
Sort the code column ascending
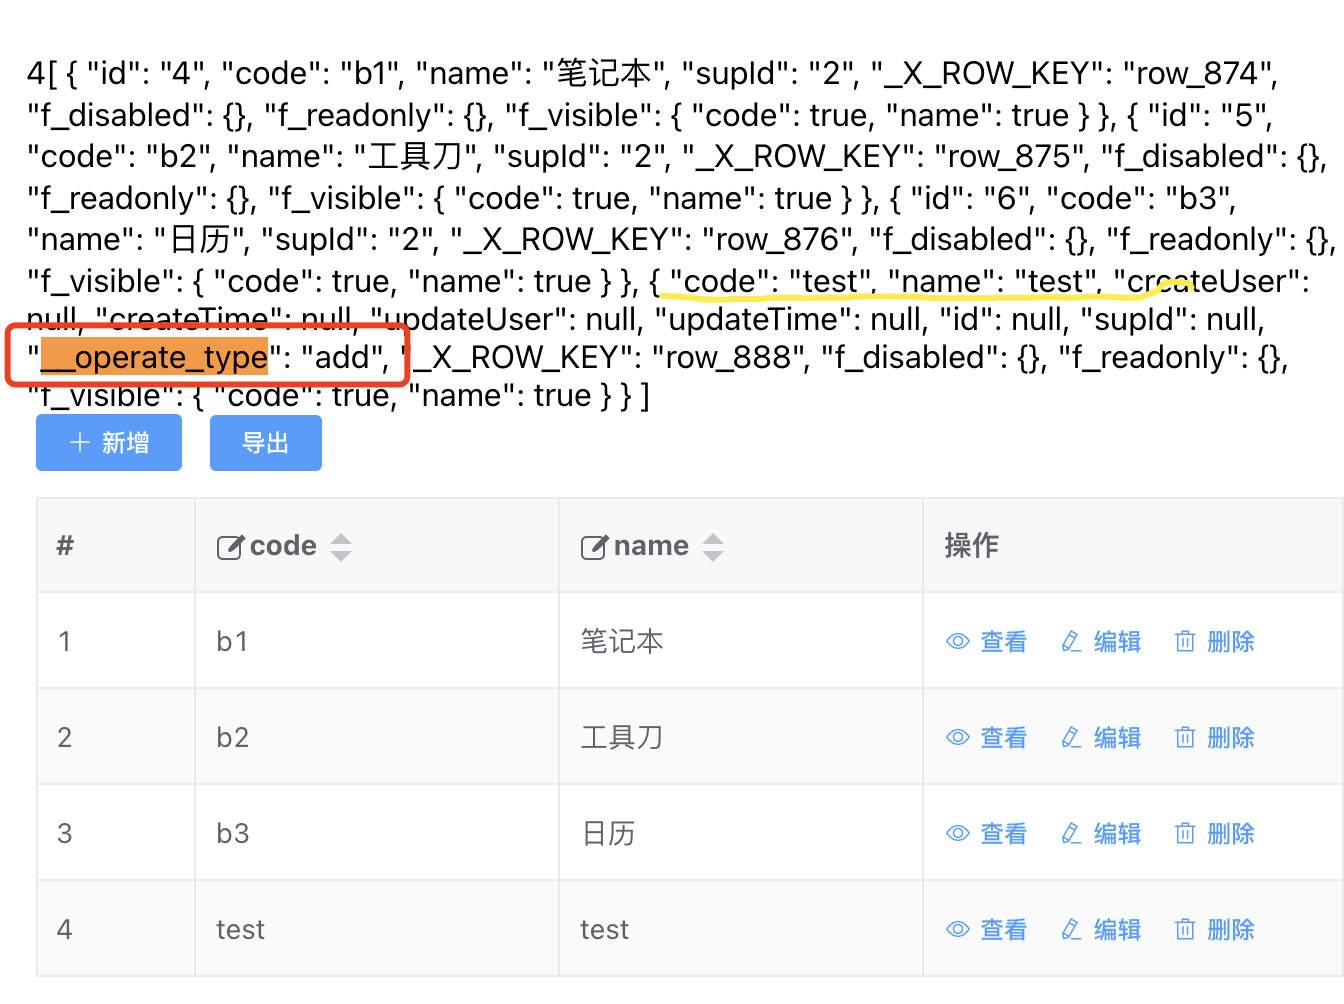(x=341, y=540)
